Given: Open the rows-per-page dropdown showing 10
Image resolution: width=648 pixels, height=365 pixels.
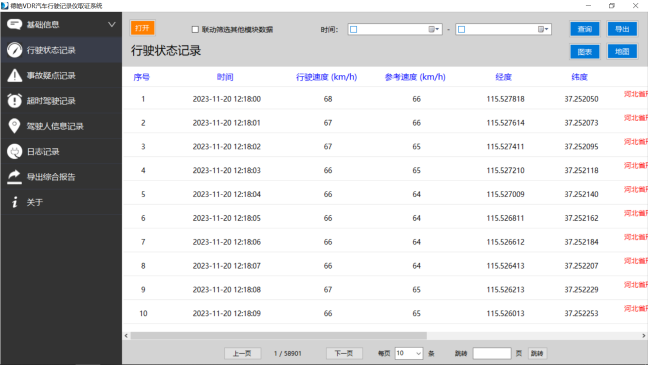Looking at the screenshot, I should click(x=409, y=353).
